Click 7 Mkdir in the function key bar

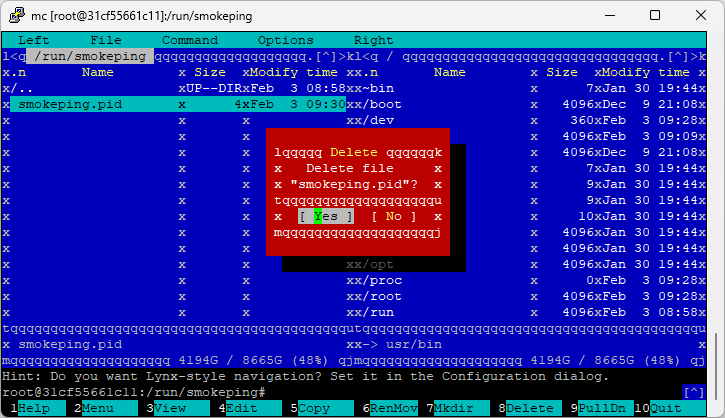click(x=458, y=408)
